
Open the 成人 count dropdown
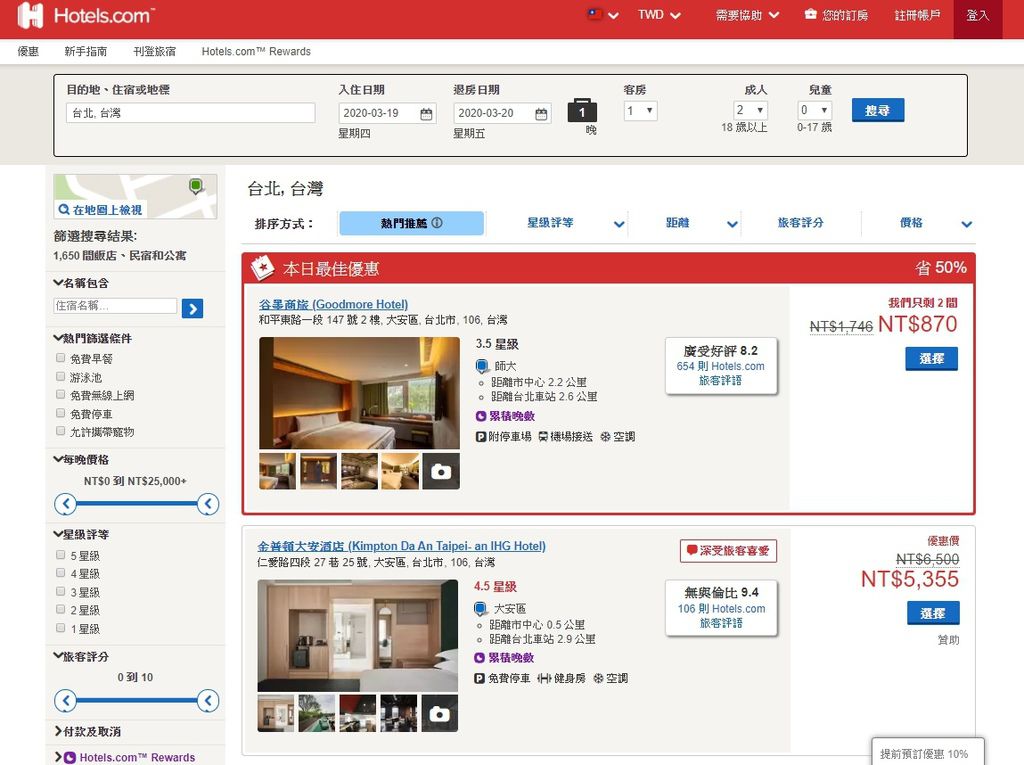click(x=750, y=110)
